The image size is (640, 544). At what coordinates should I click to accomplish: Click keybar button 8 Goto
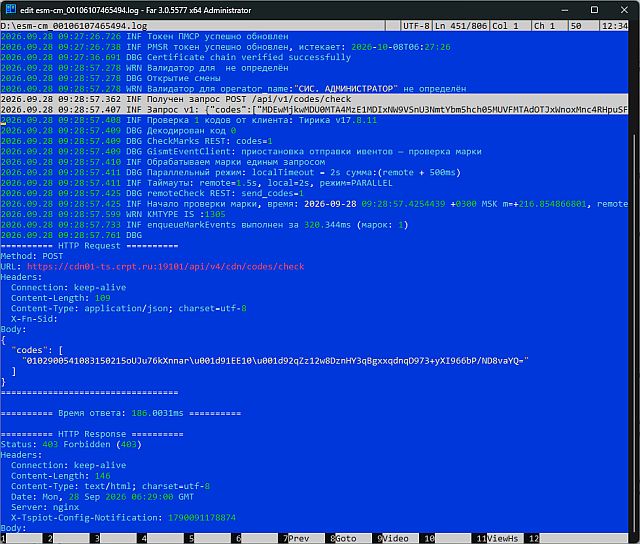(x=348, y=538)
